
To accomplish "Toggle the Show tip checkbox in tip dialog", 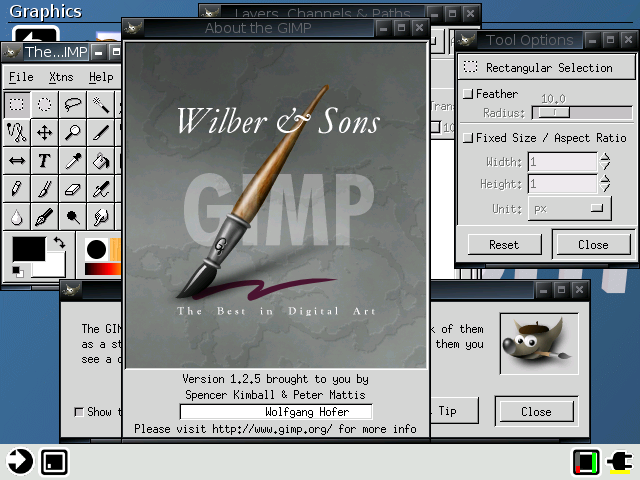I will click(79, 412).
